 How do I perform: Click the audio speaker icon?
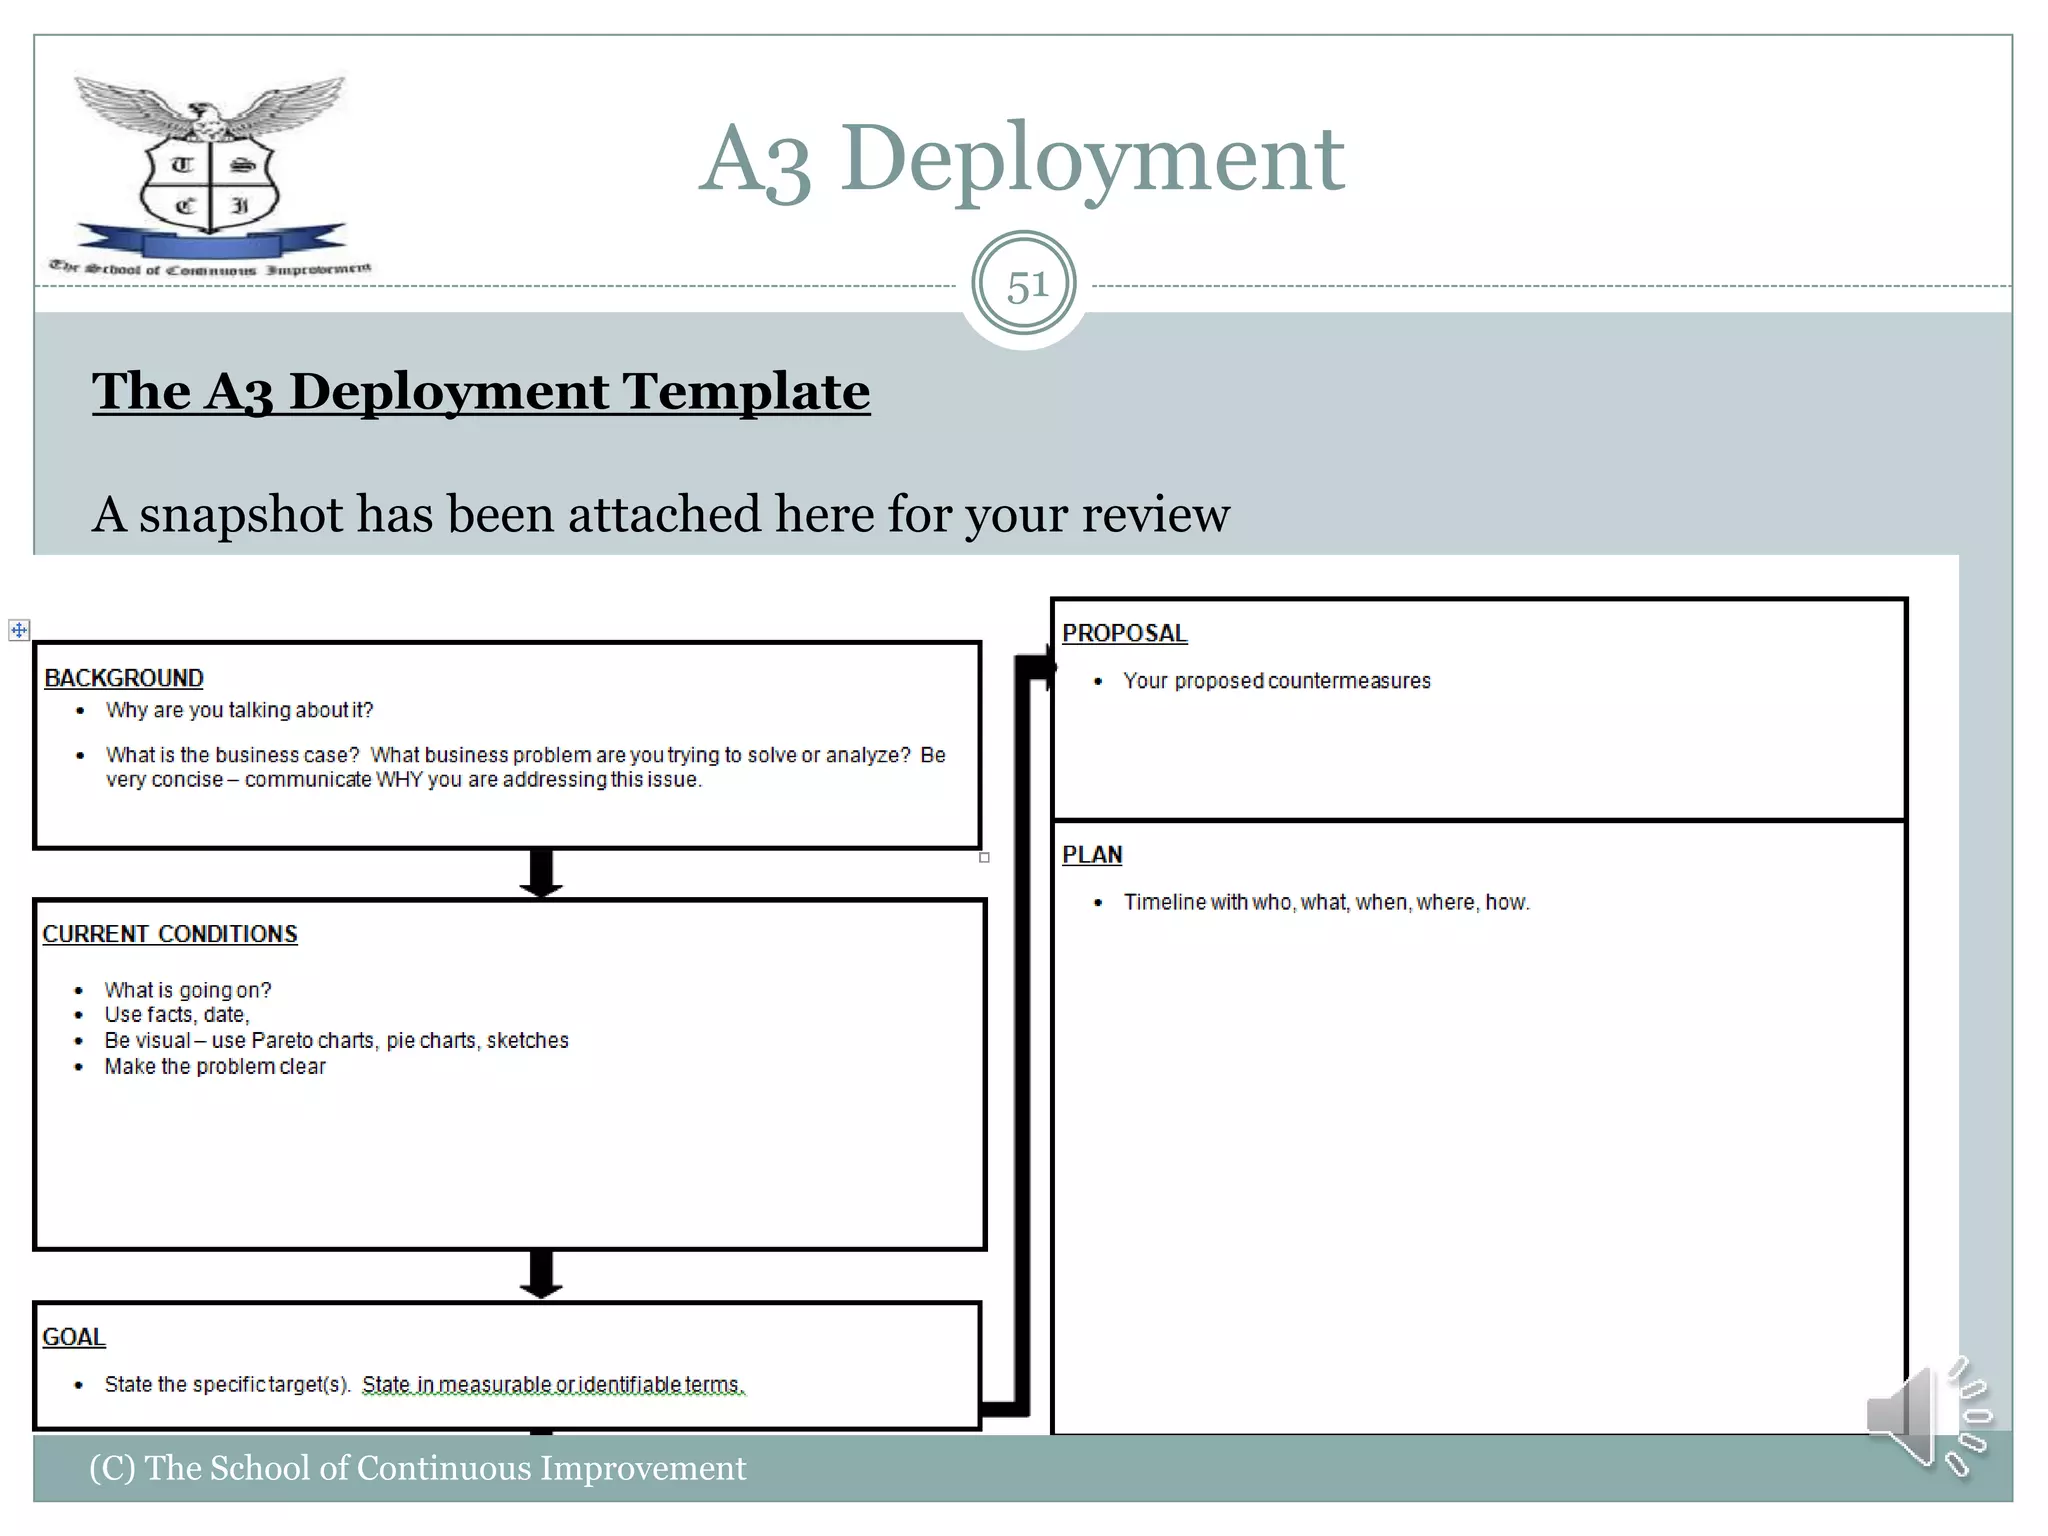point(1928,1416)
